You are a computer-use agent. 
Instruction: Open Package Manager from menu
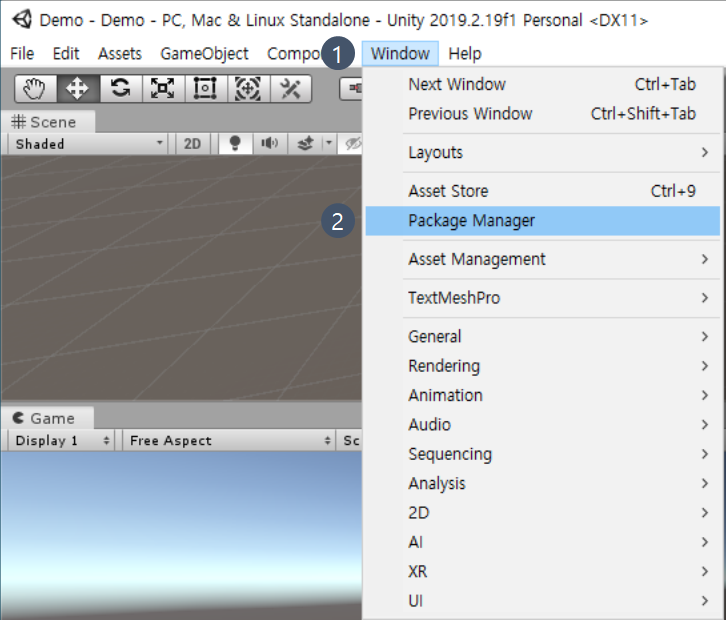pyautogui.click(x=543, y=221)
